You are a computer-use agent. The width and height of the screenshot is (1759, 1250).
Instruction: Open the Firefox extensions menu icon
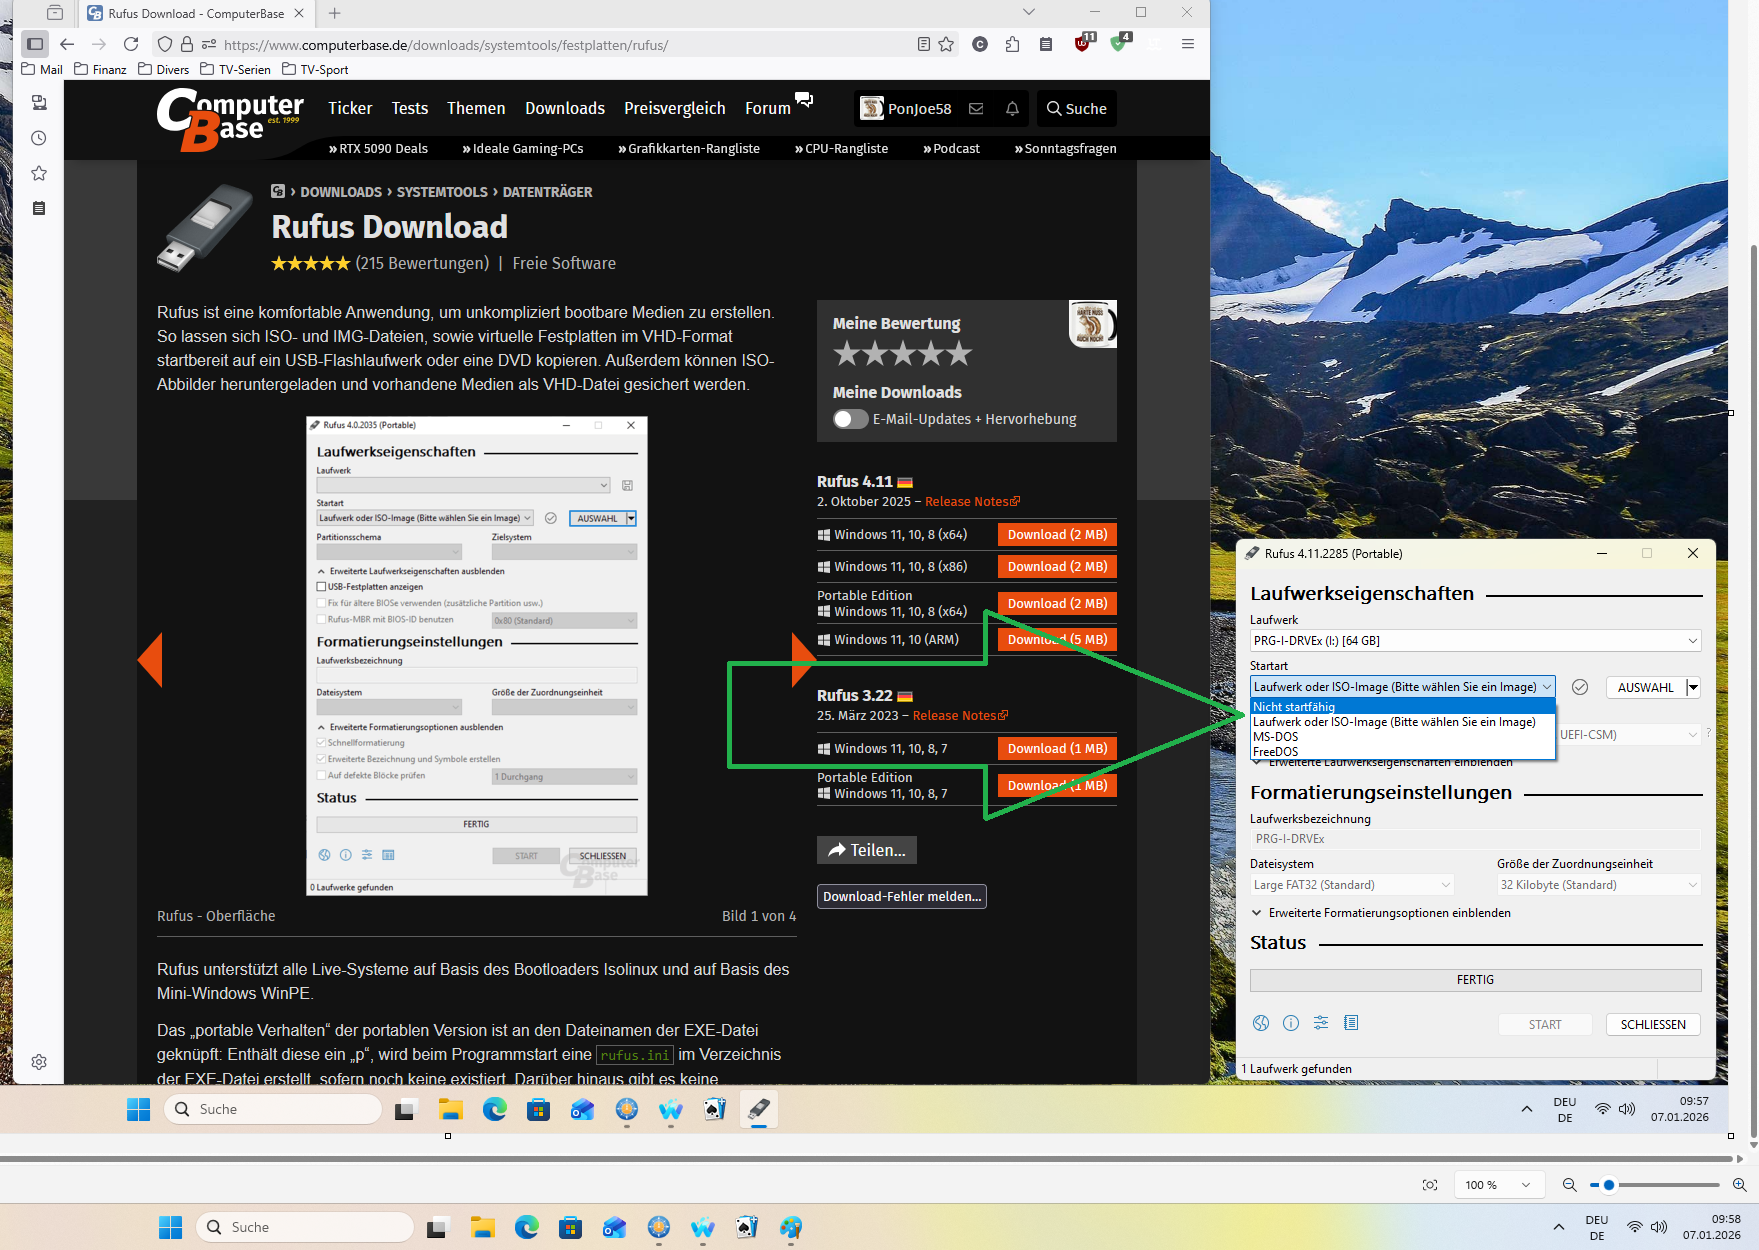point(1013,44)
